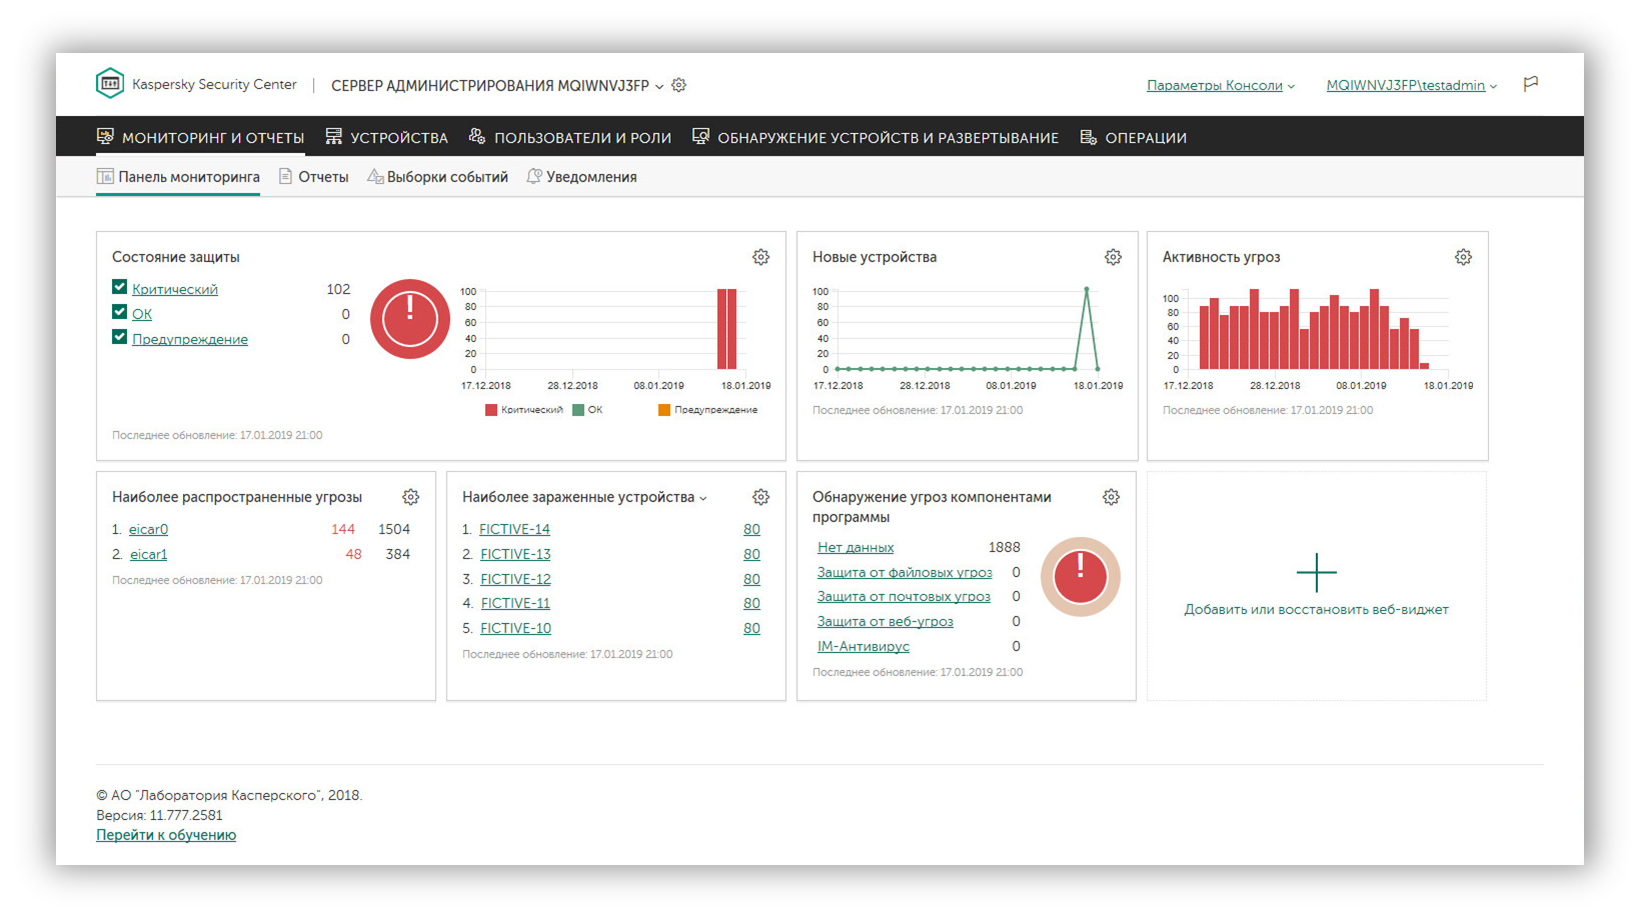The width and height of the screenshot is (1640, 918).
Task: Click the Пользователи и роли icon
Action: (x=477, y=137)
